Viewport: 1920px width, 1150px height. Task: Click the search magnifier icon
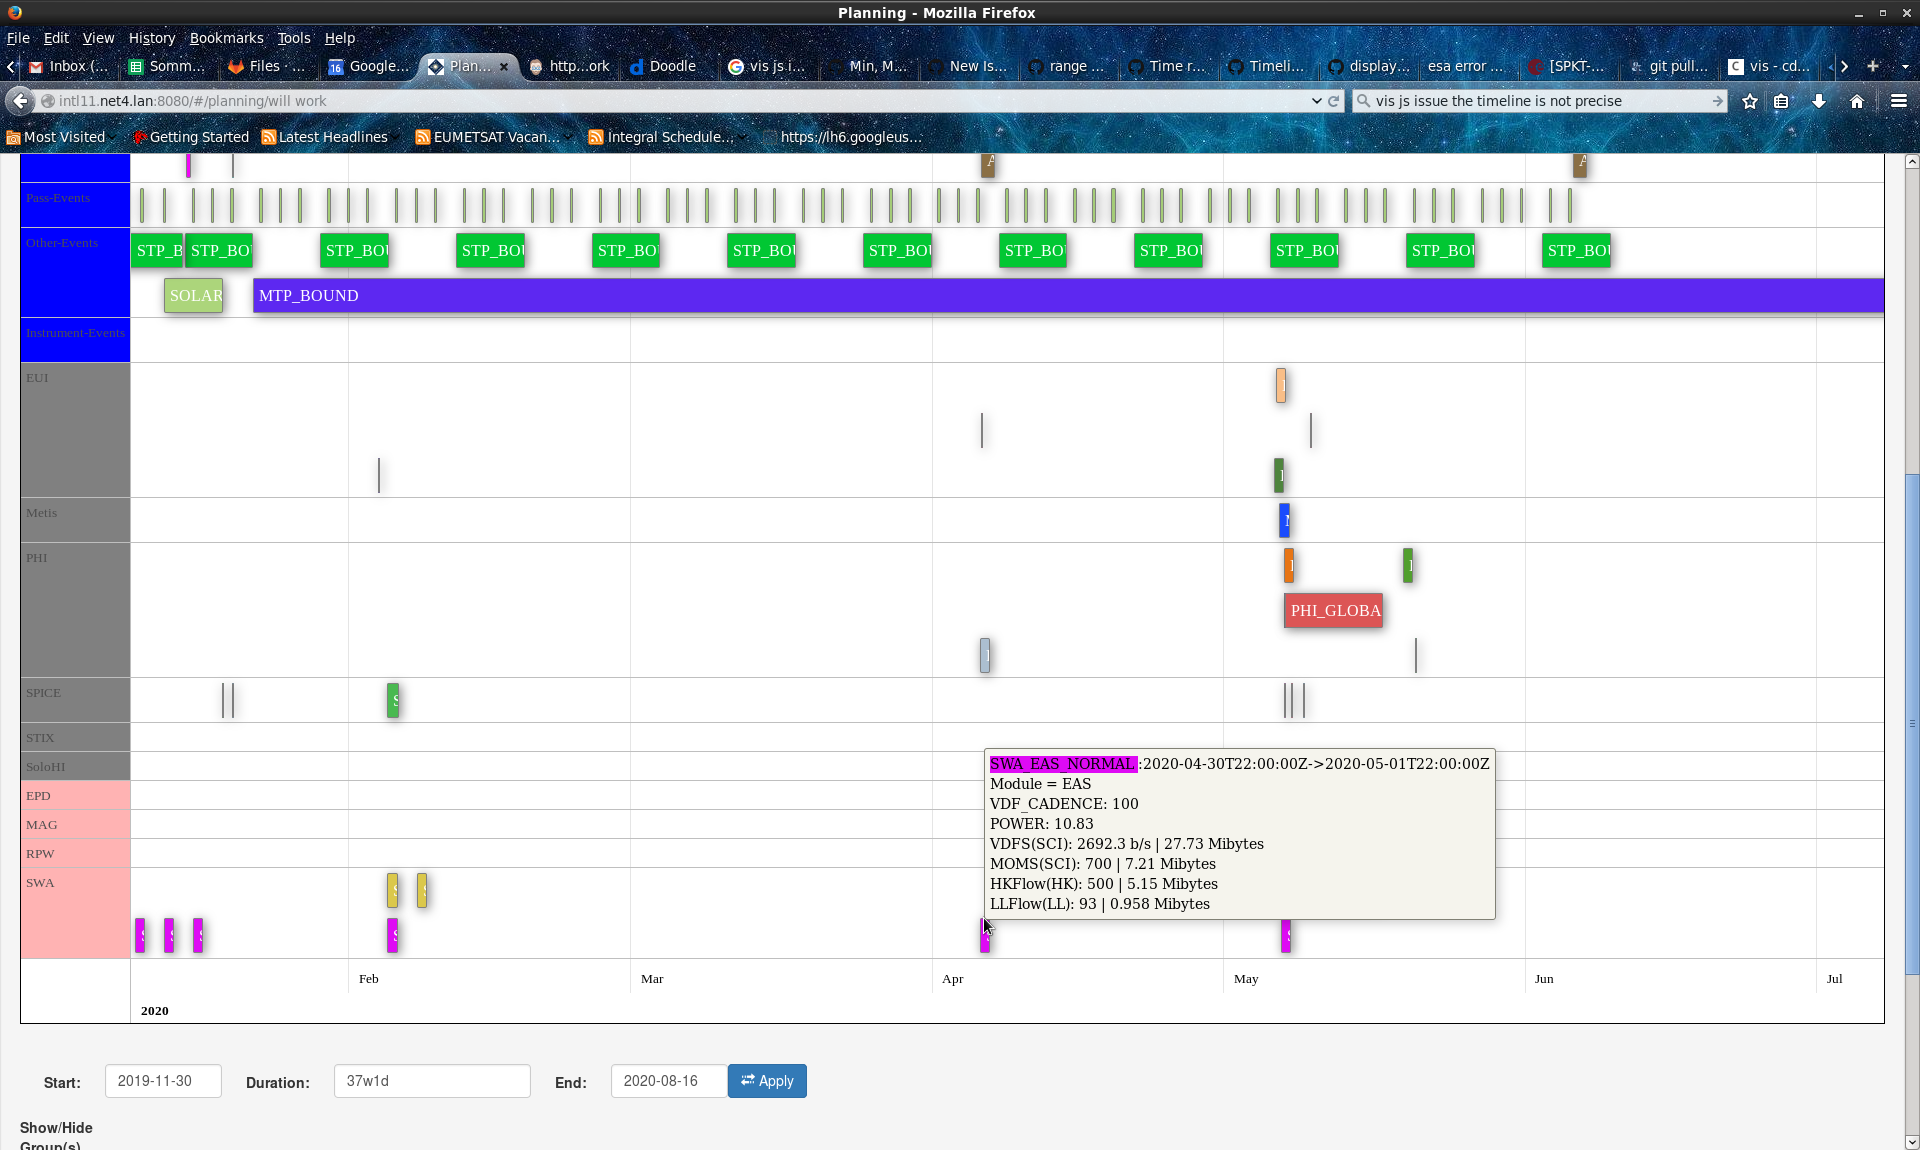pos(1363,101)
